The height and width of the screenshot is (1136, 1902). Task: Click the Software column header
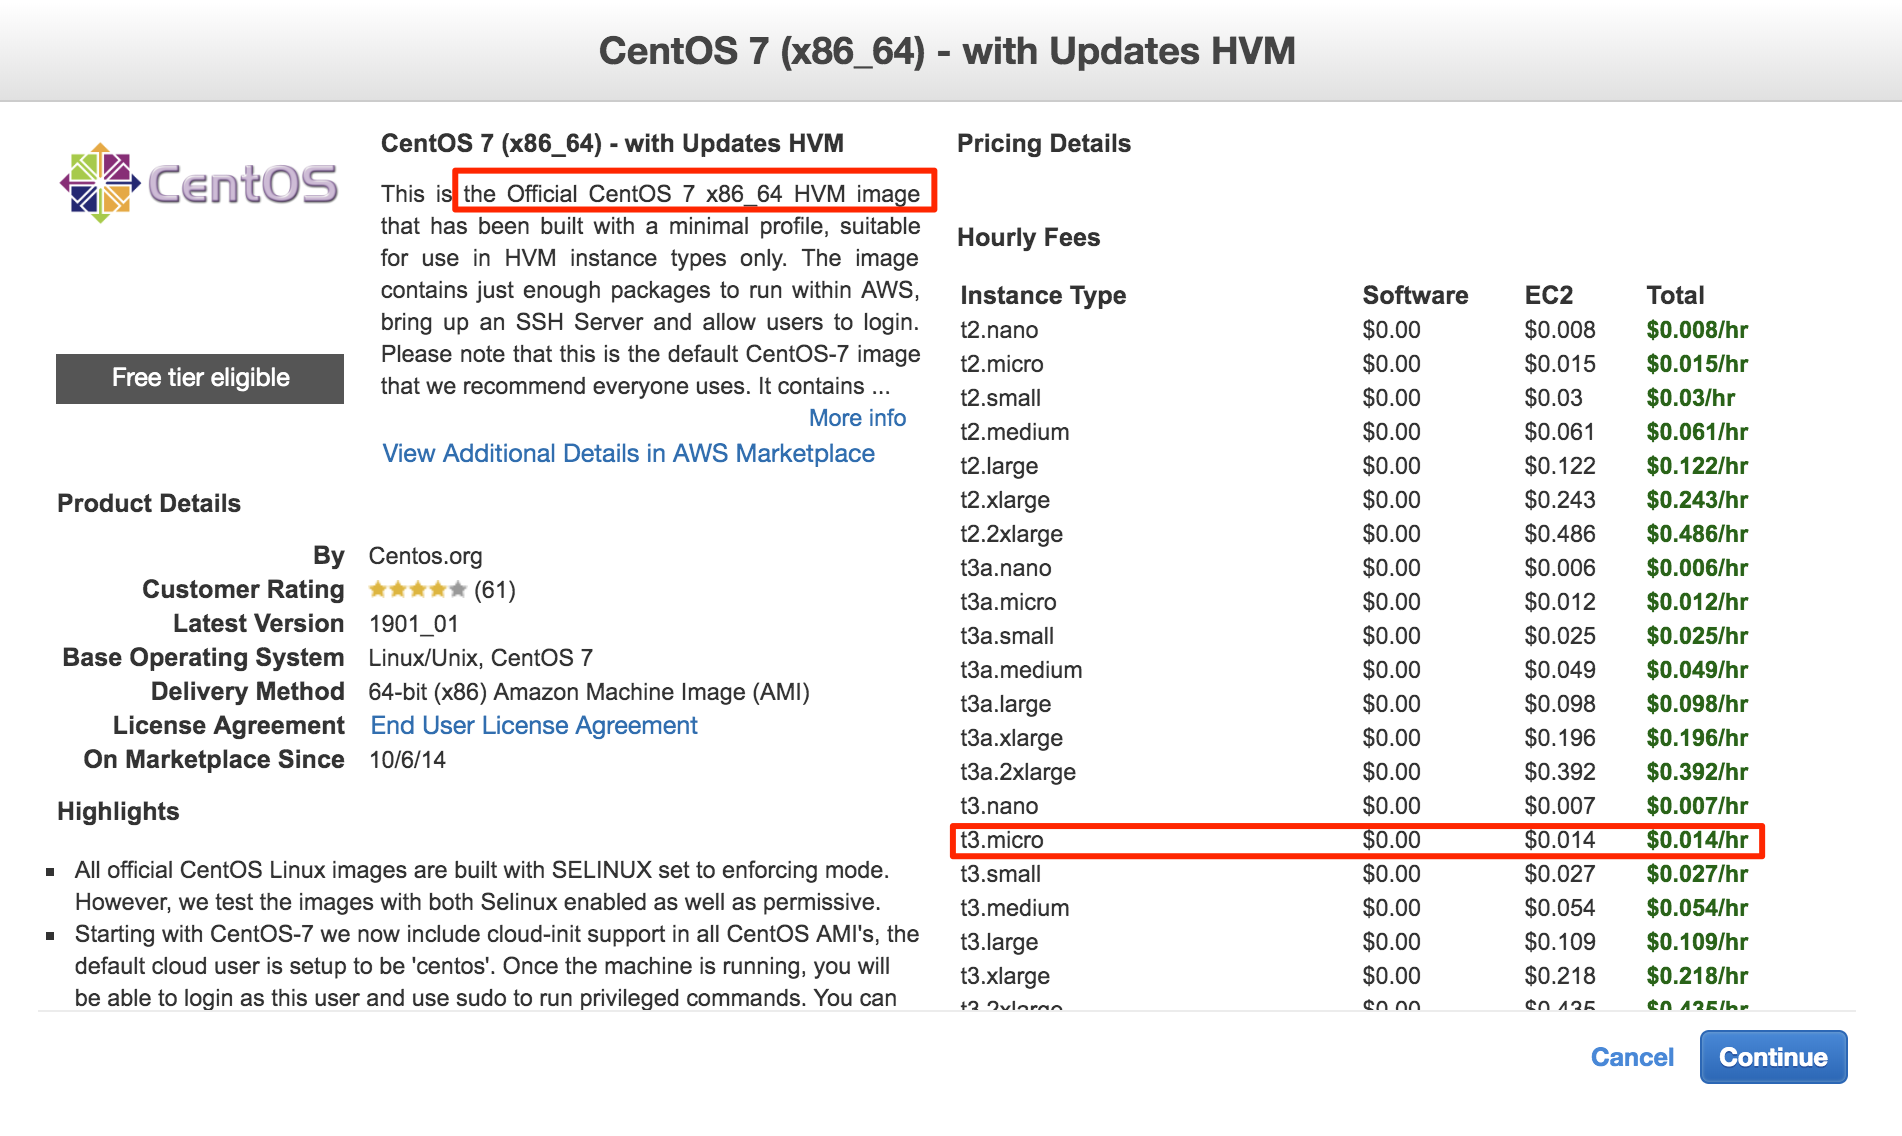pyautogui.click(x=1414, y=296)
